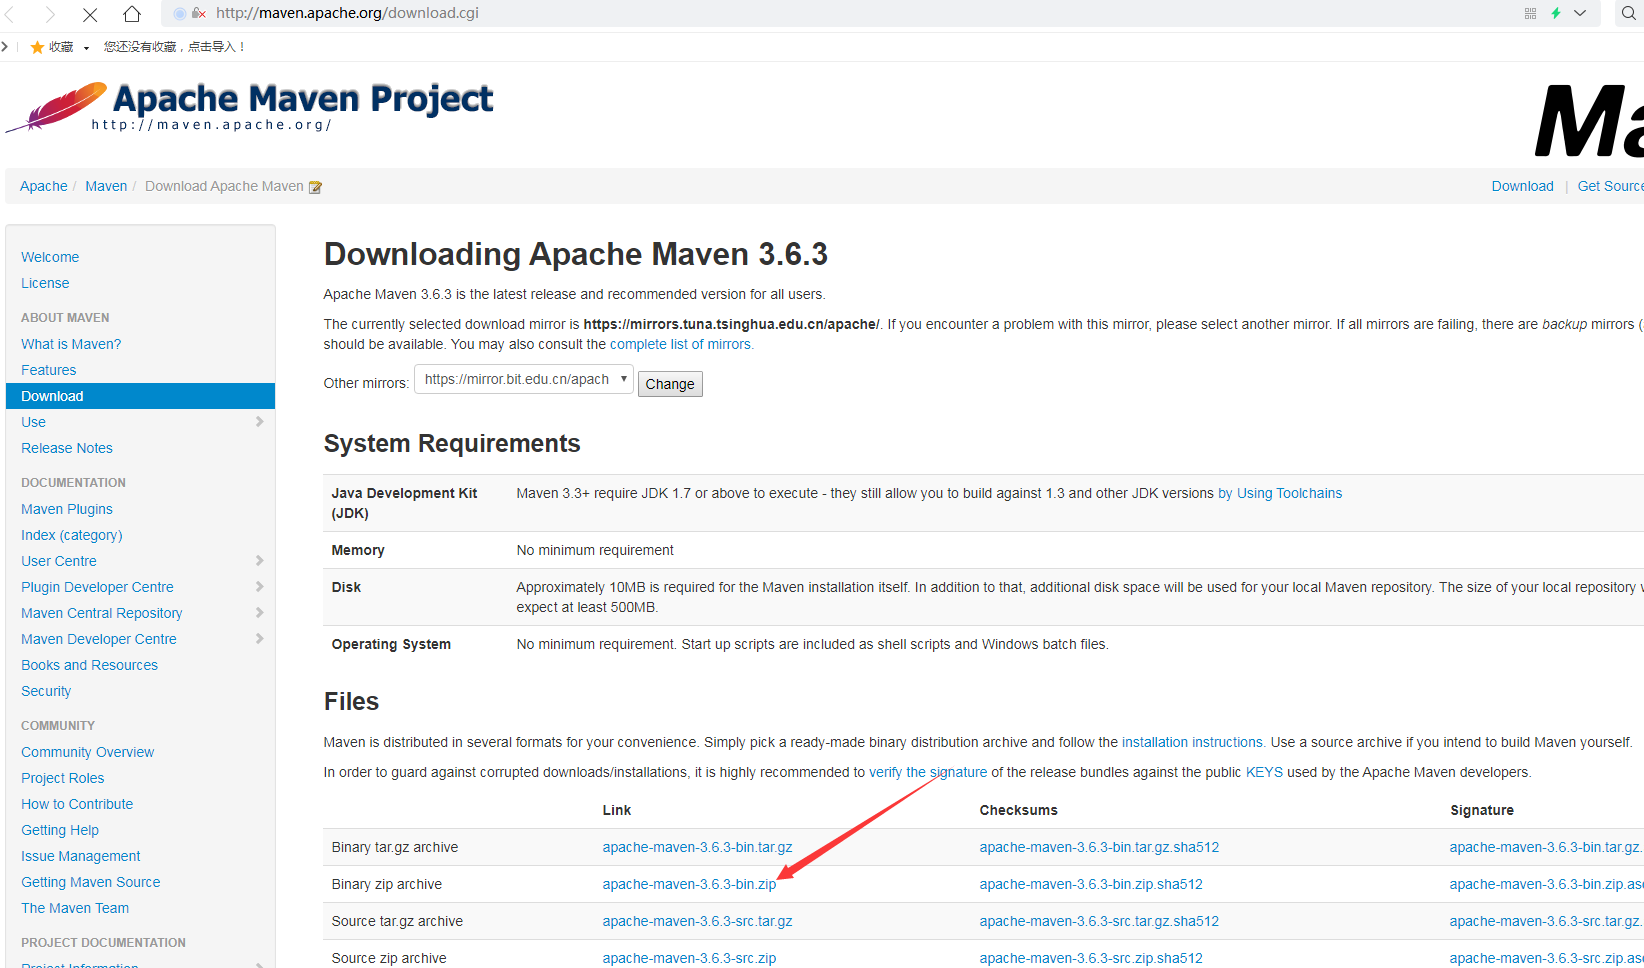Open Project Roles in sidebar
The width and height of the screenshot is (1644, 968).
(x=62, y=778)
